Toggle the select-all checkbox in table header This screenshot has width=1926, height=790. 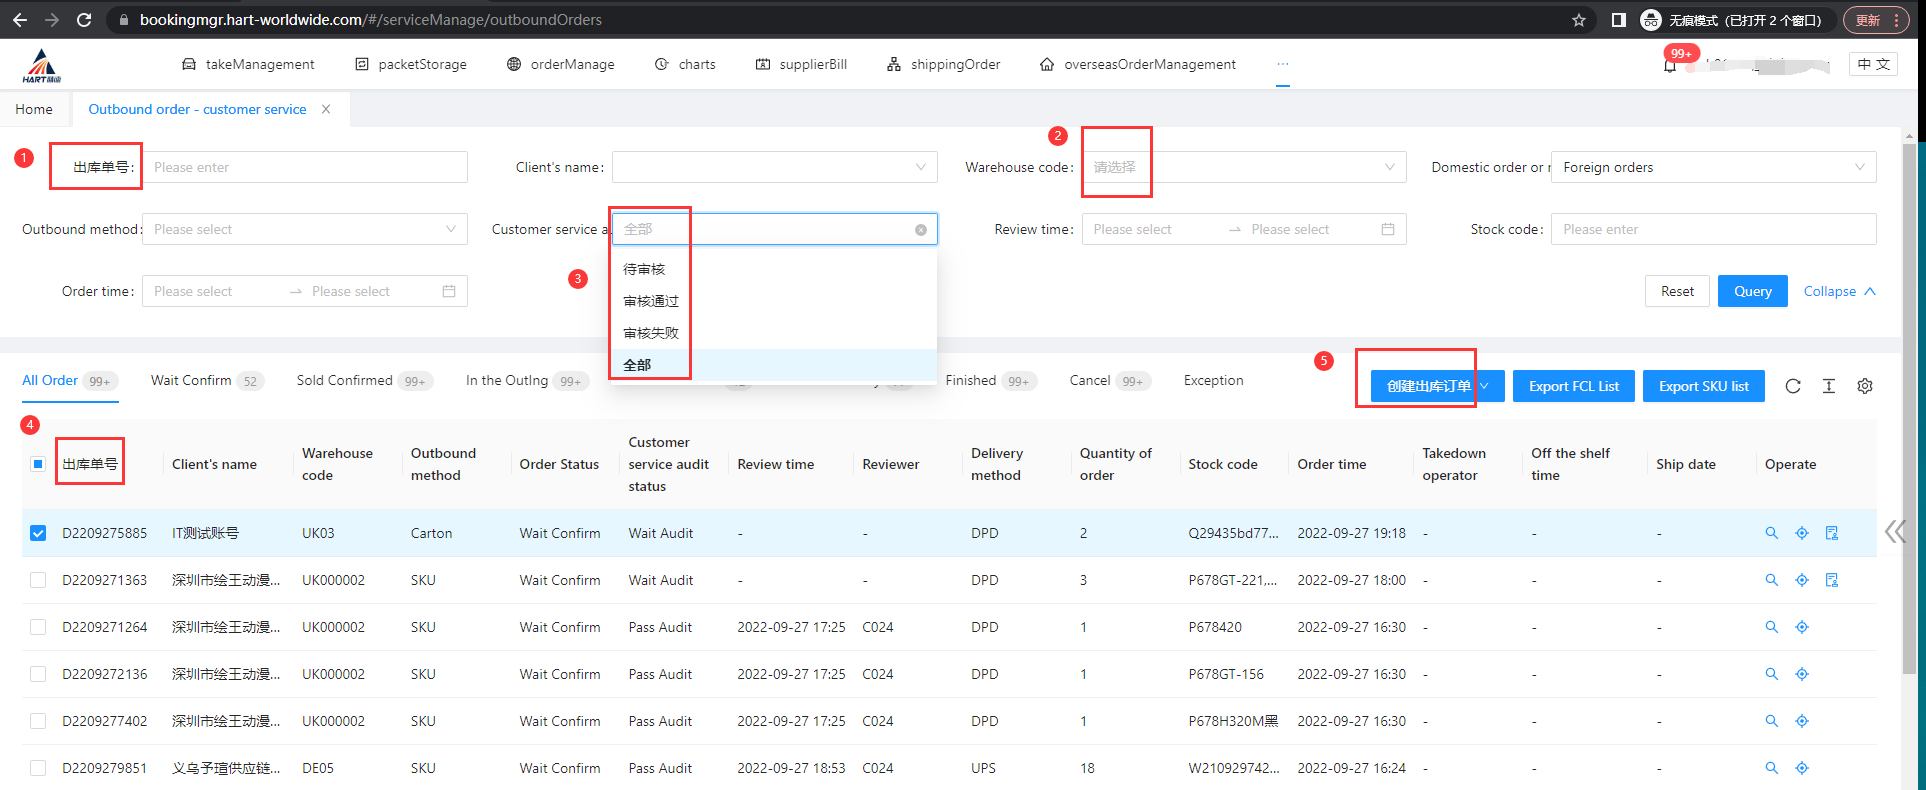pyautogui.click(x=38, y=464)
